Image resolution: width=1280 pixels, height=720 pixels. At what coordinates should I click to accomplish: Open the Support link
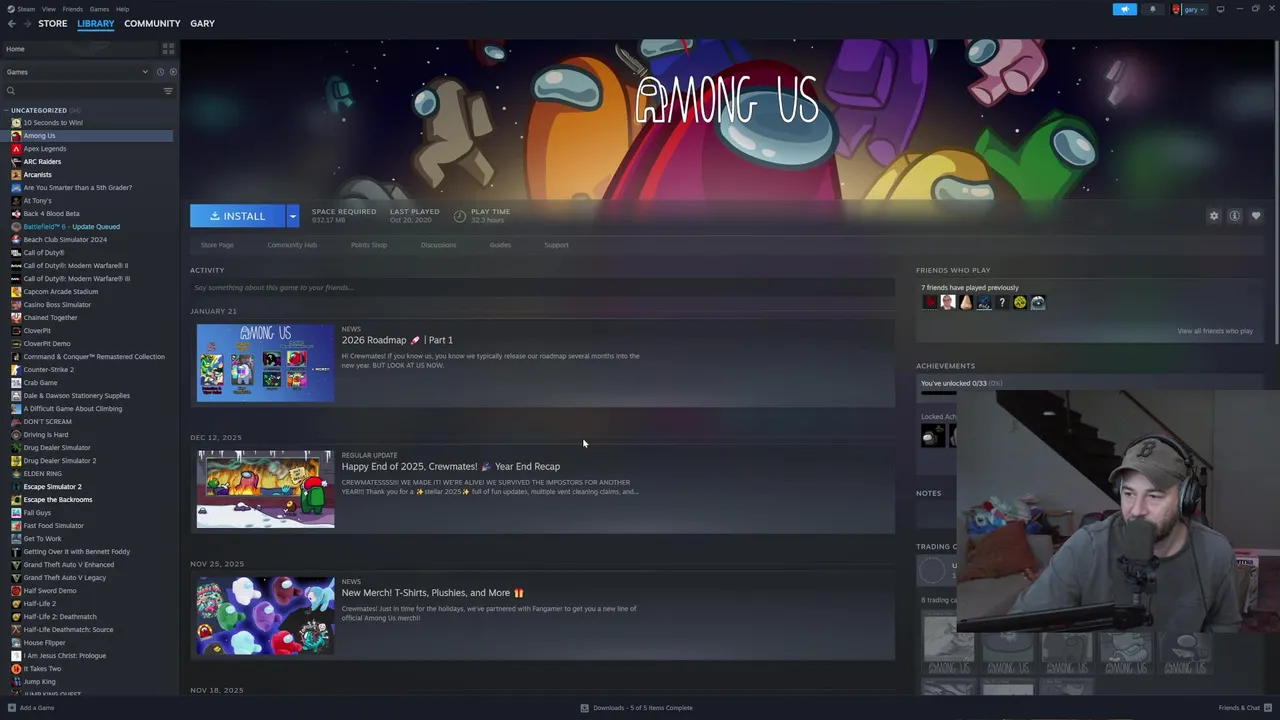(556, 245)
